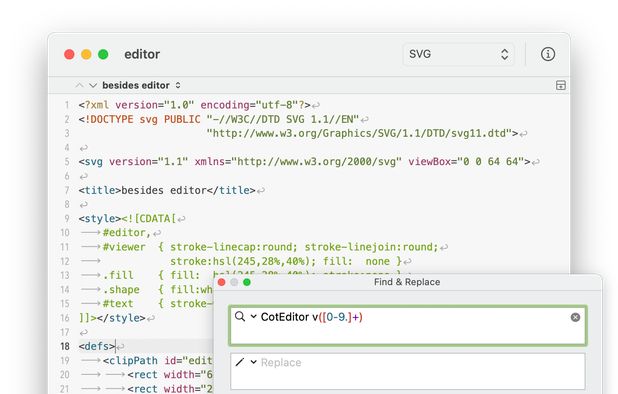Click the magnifier icon in Find field

(x=240, y=316)
